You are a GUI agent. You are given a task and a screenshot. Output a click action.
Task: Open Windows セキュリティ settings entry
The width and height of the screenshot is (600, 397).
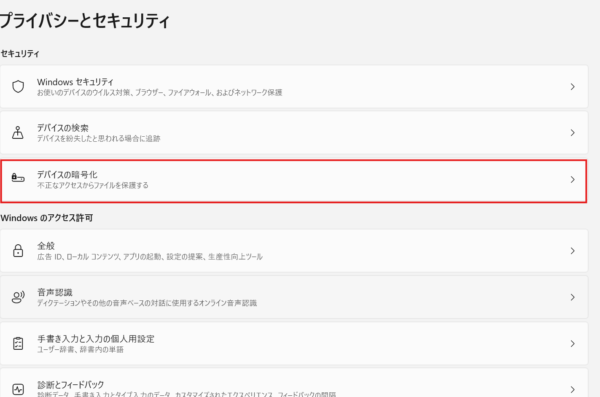click(x=294, y=87)
